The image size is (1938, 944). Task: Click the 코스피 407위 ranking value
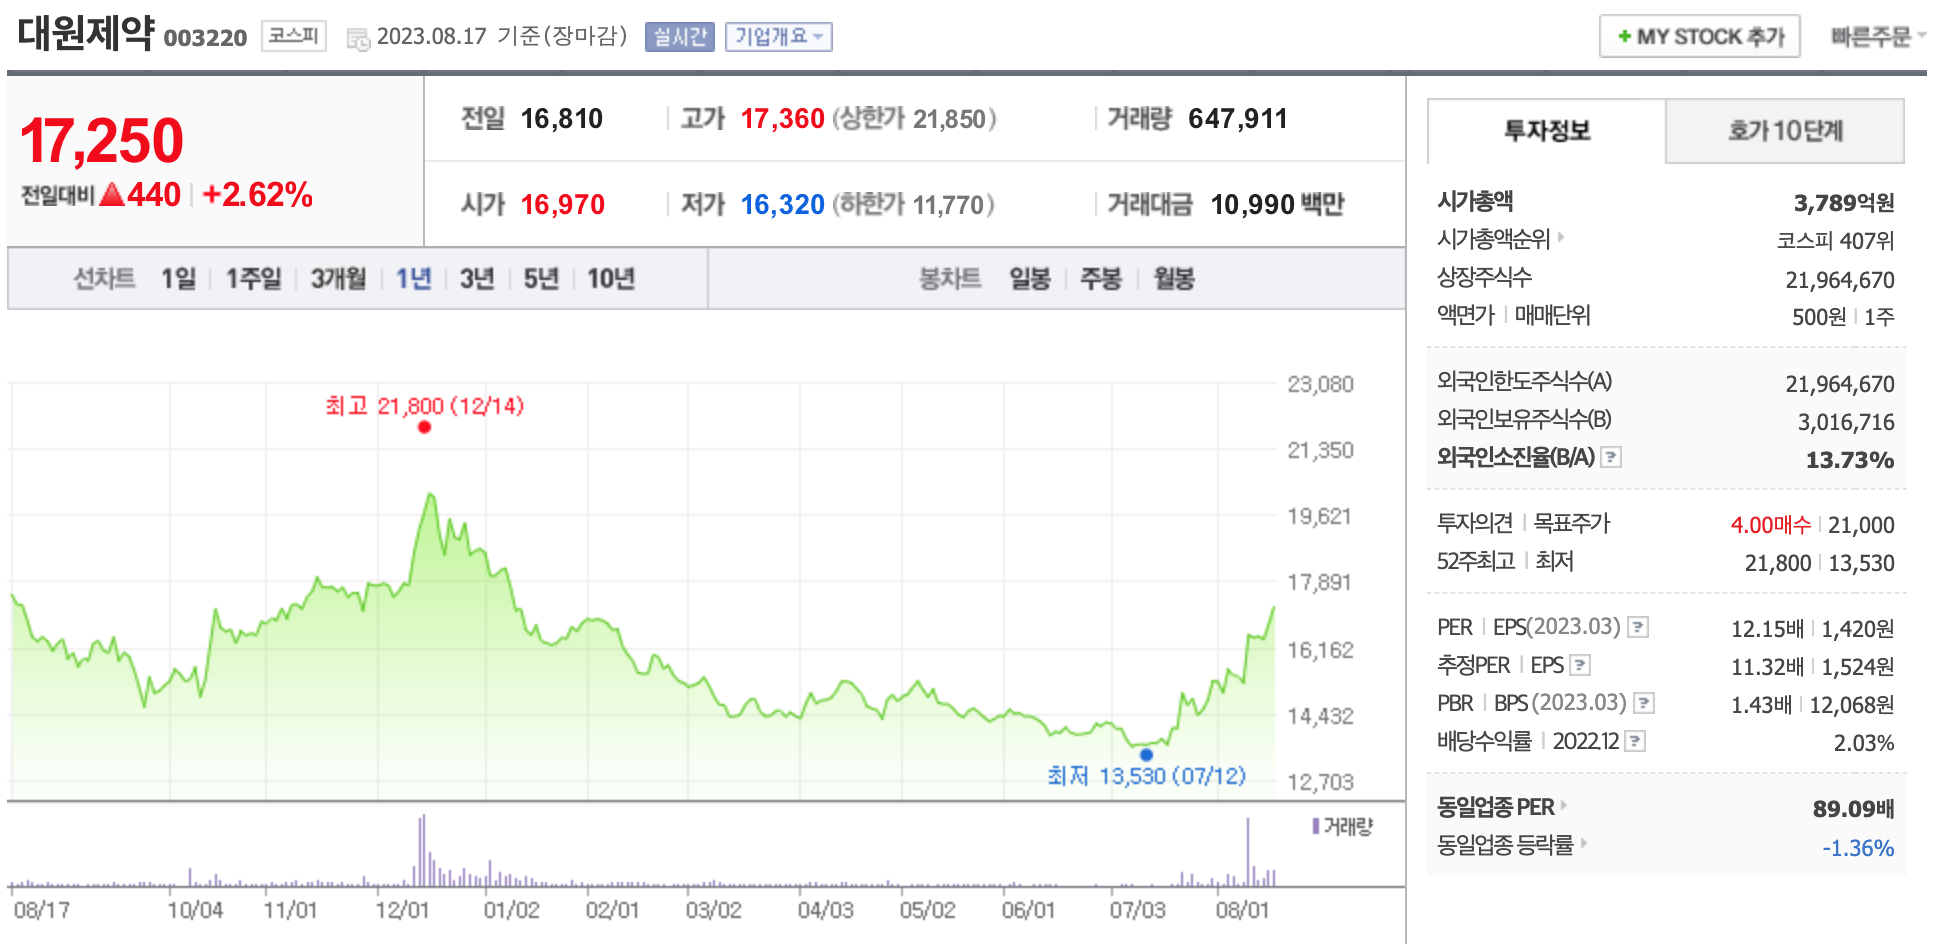(1835, 241)
